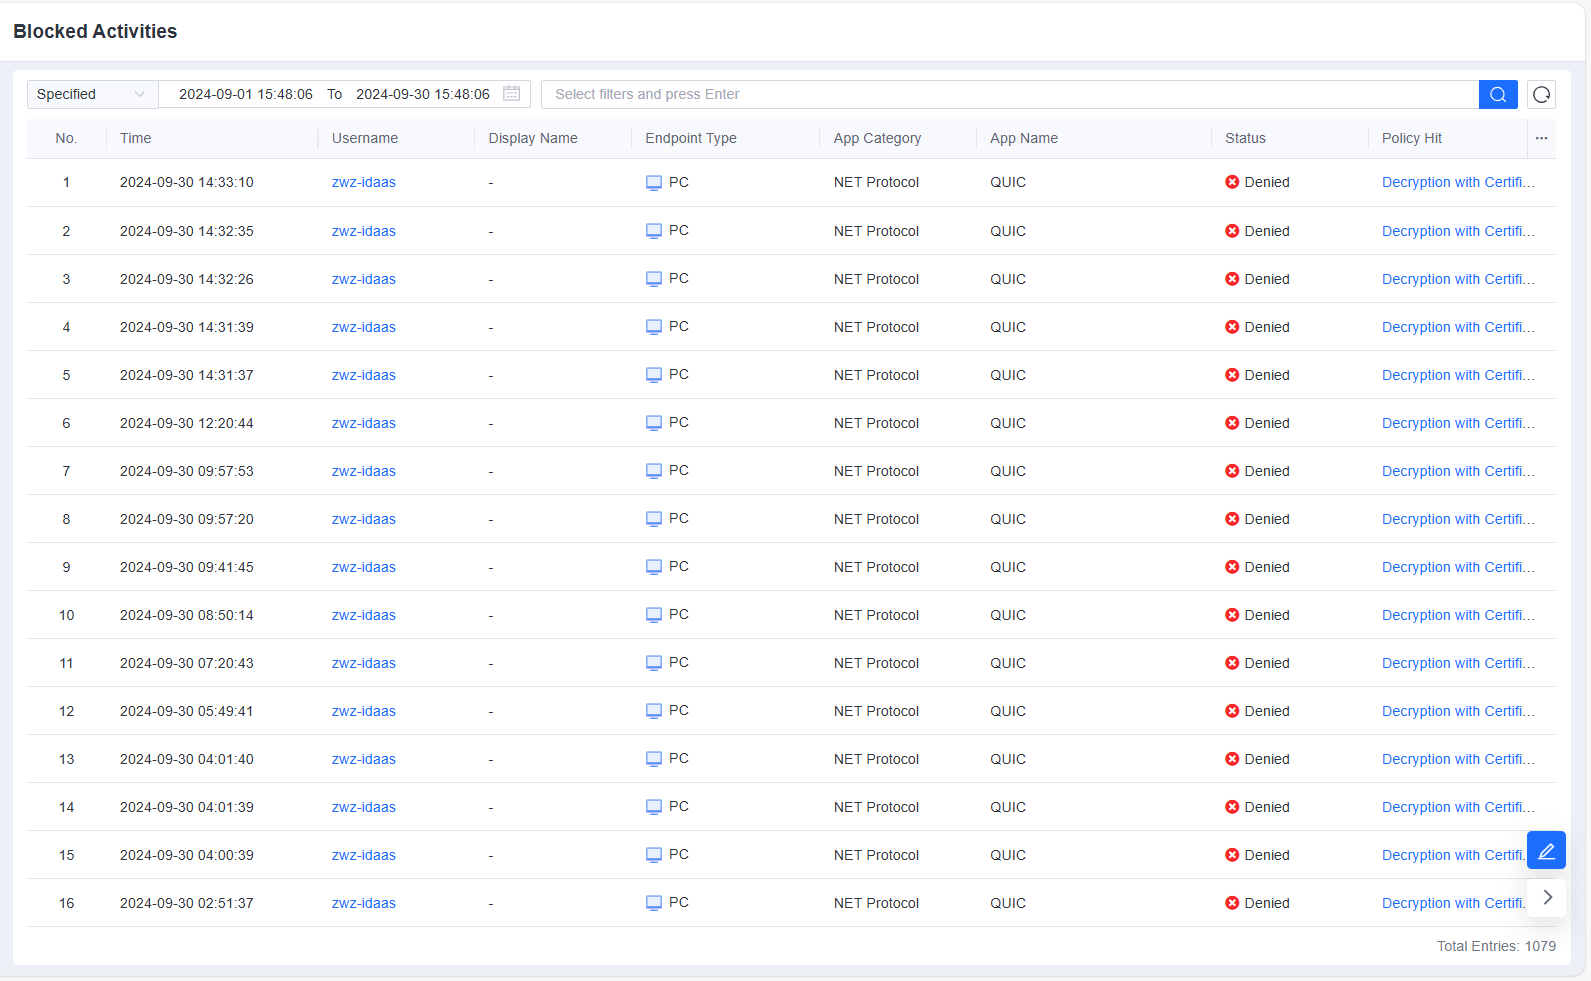Click row number 14 cell
The height and width of the screenshot is (981, 1591).
tap(66, 807)
